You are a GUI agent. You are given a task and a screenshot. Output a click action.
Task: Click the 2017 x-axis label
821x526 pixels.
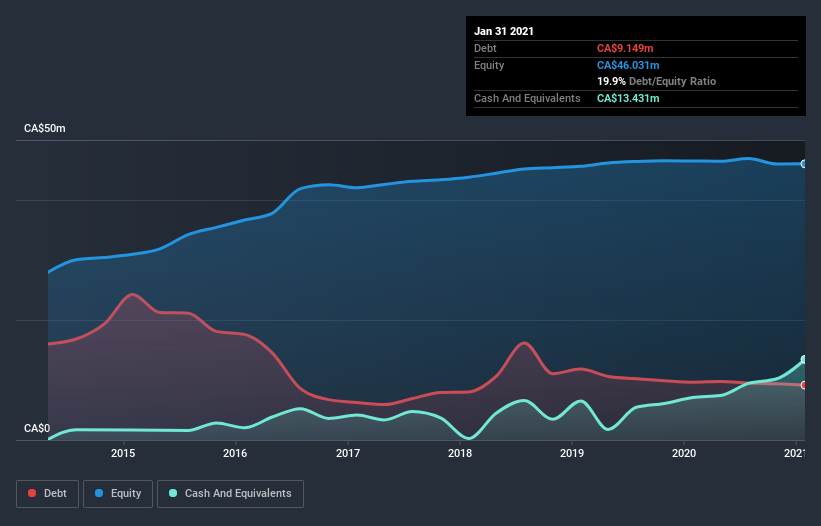348,453
